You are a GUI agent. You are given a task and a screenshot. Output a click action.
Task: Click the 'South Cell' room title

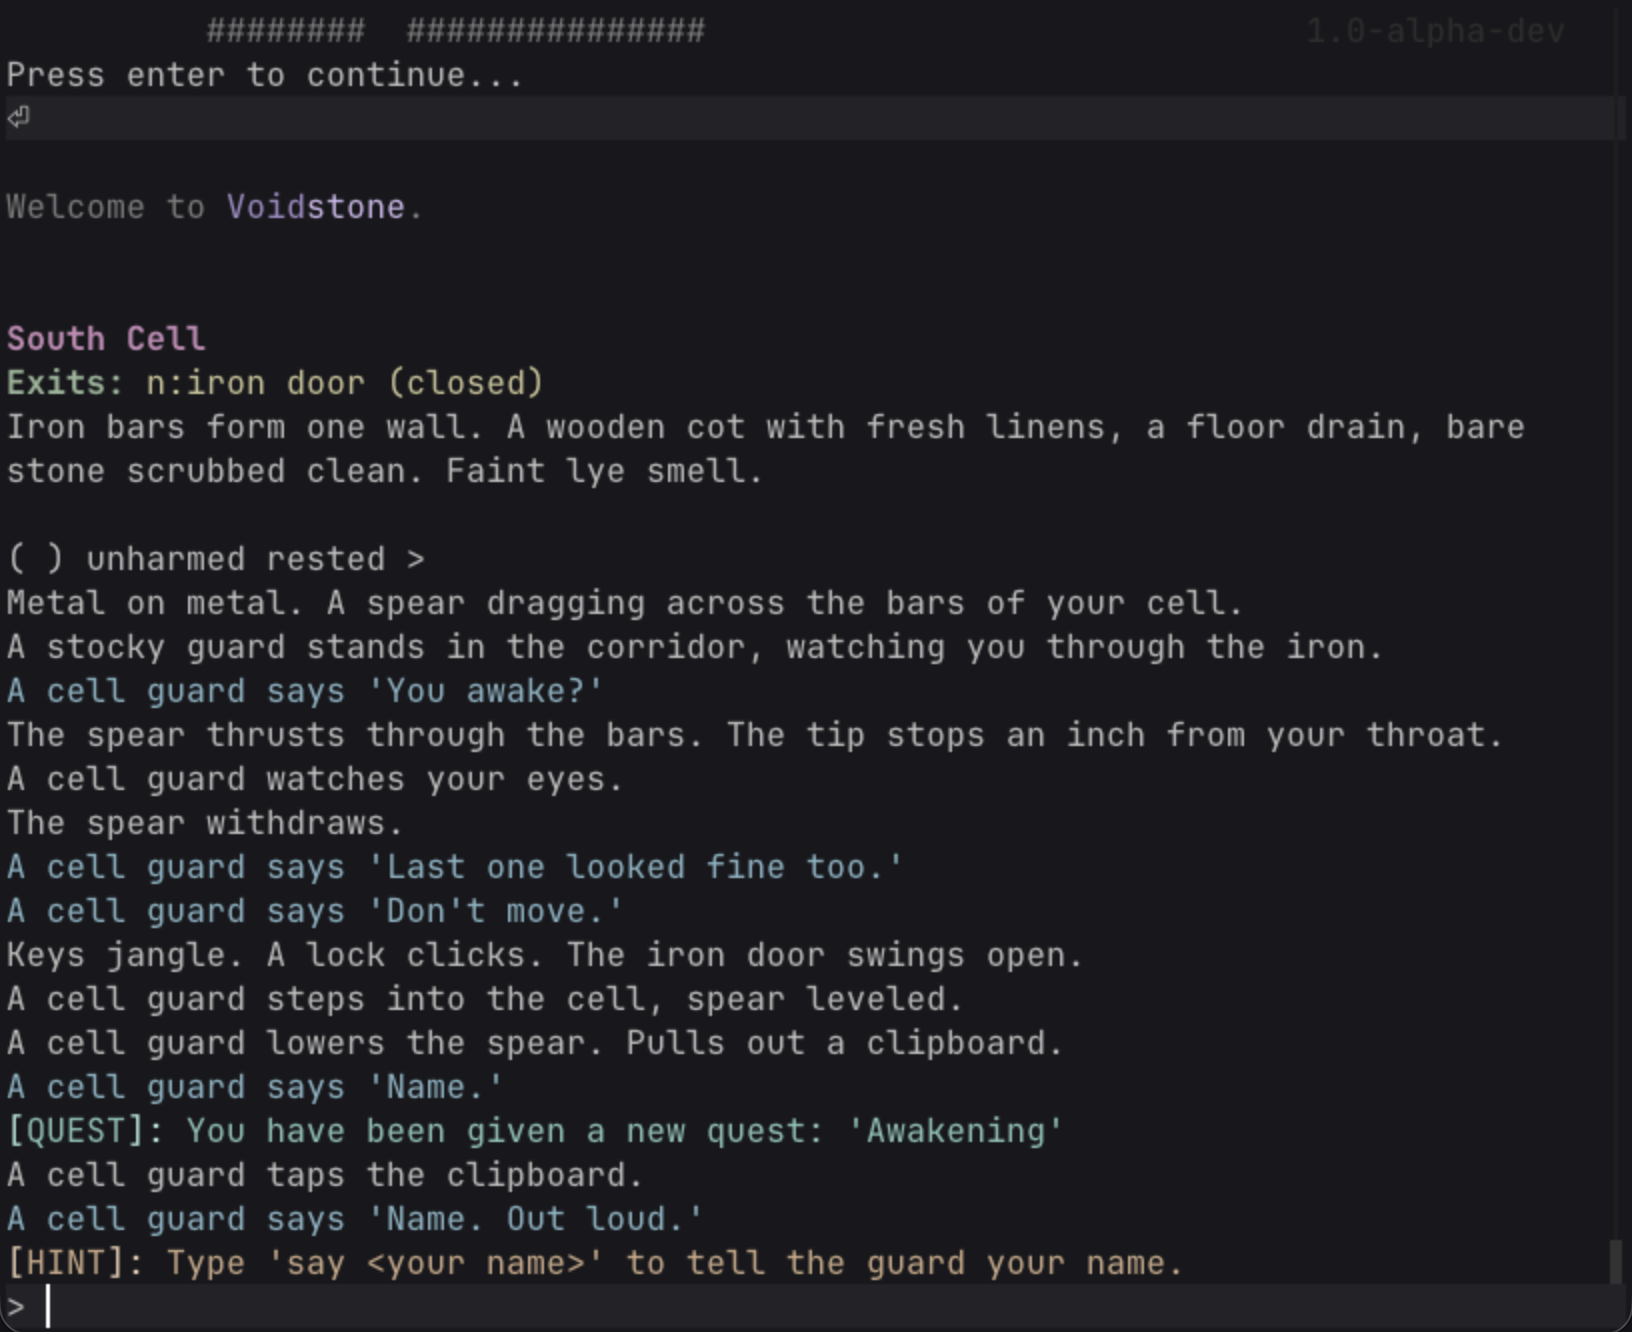pos(106,339)
